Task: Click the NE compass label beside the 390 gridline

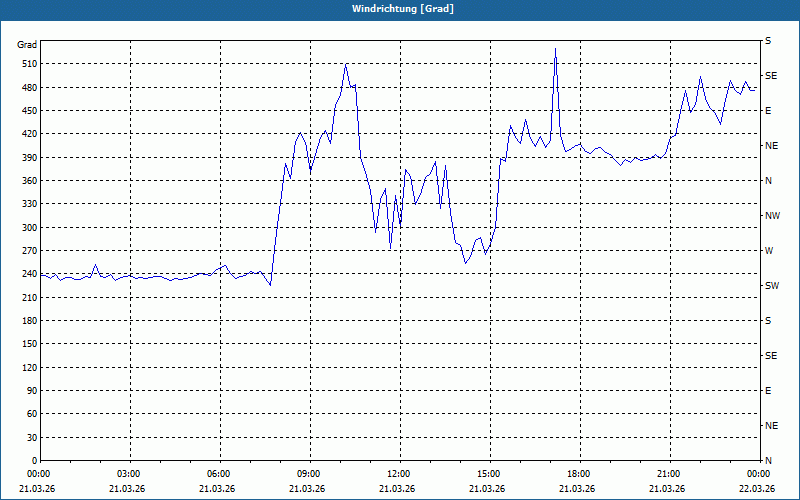Action: click(771, 146)
